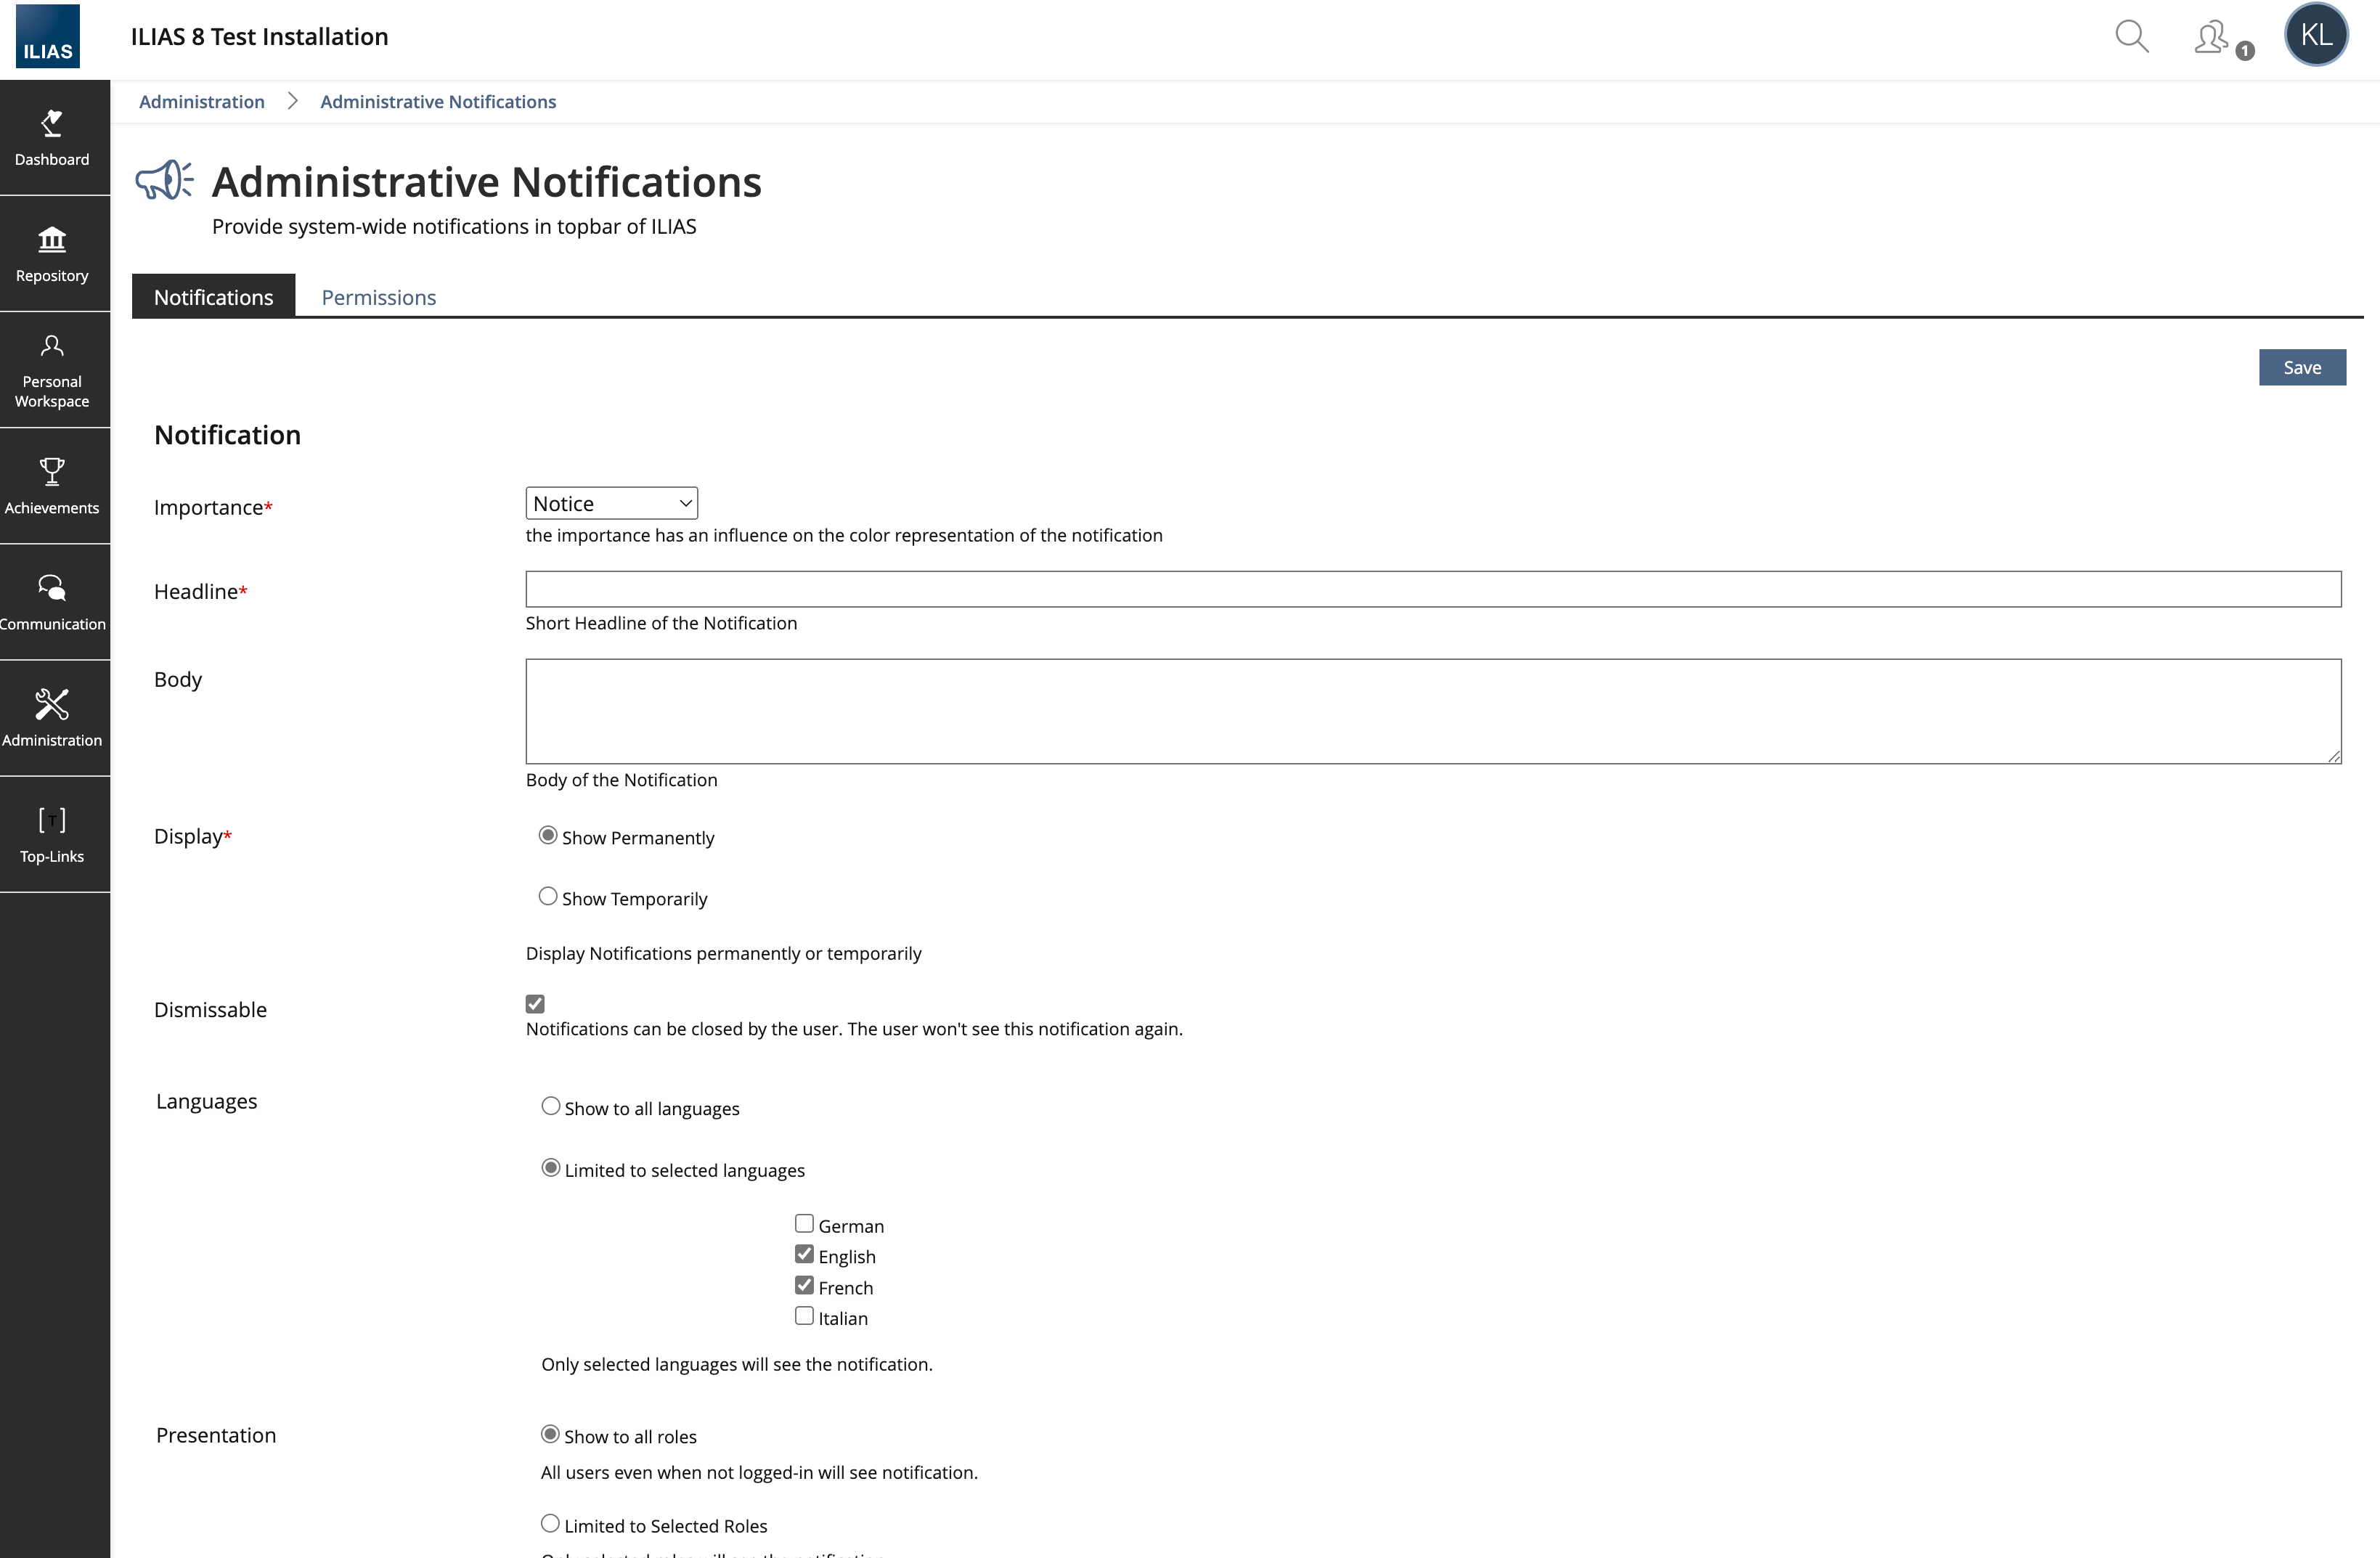Screen dimensions: 2380x1558
Task: Select Show Temporarily radio option
Action: click(x=548, y=897)
